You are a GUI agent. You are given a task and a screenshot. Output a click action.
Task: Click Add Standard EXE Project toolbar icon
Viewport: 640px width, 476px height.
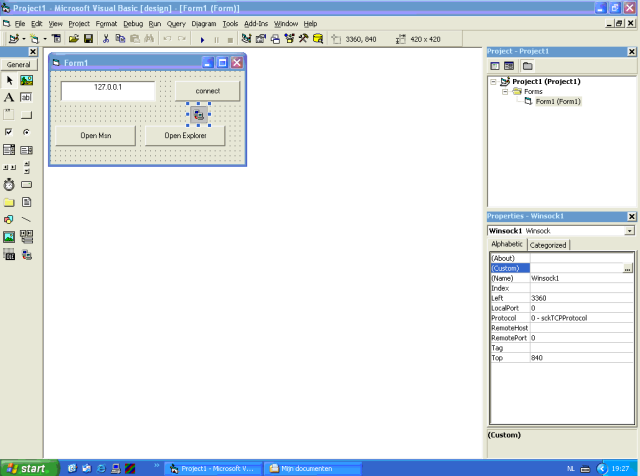[14, 39]
